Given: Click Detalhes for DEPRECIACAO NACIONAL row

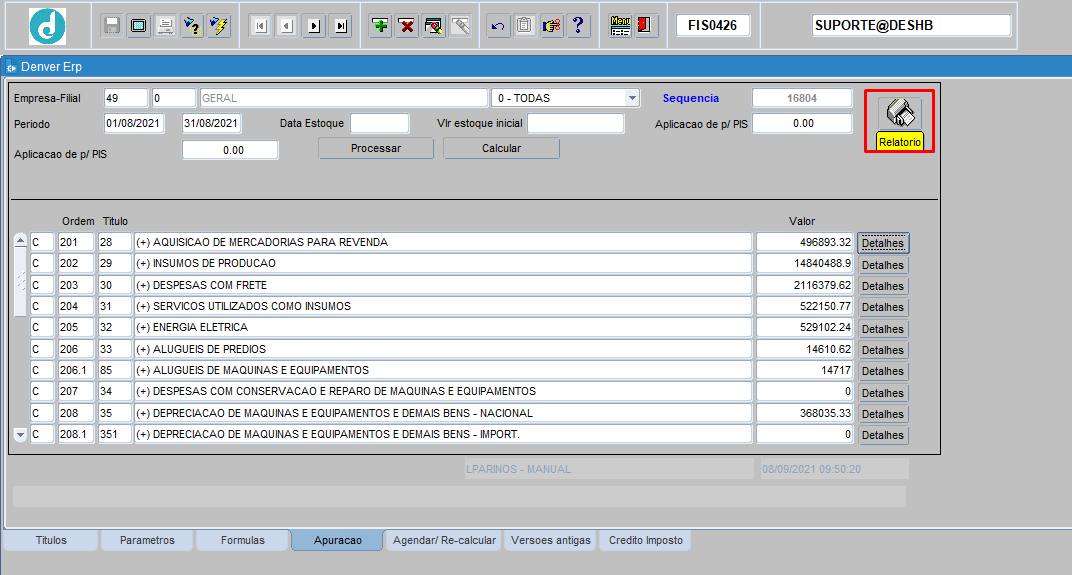Looking at the screenshot, I should pos(883,414).
